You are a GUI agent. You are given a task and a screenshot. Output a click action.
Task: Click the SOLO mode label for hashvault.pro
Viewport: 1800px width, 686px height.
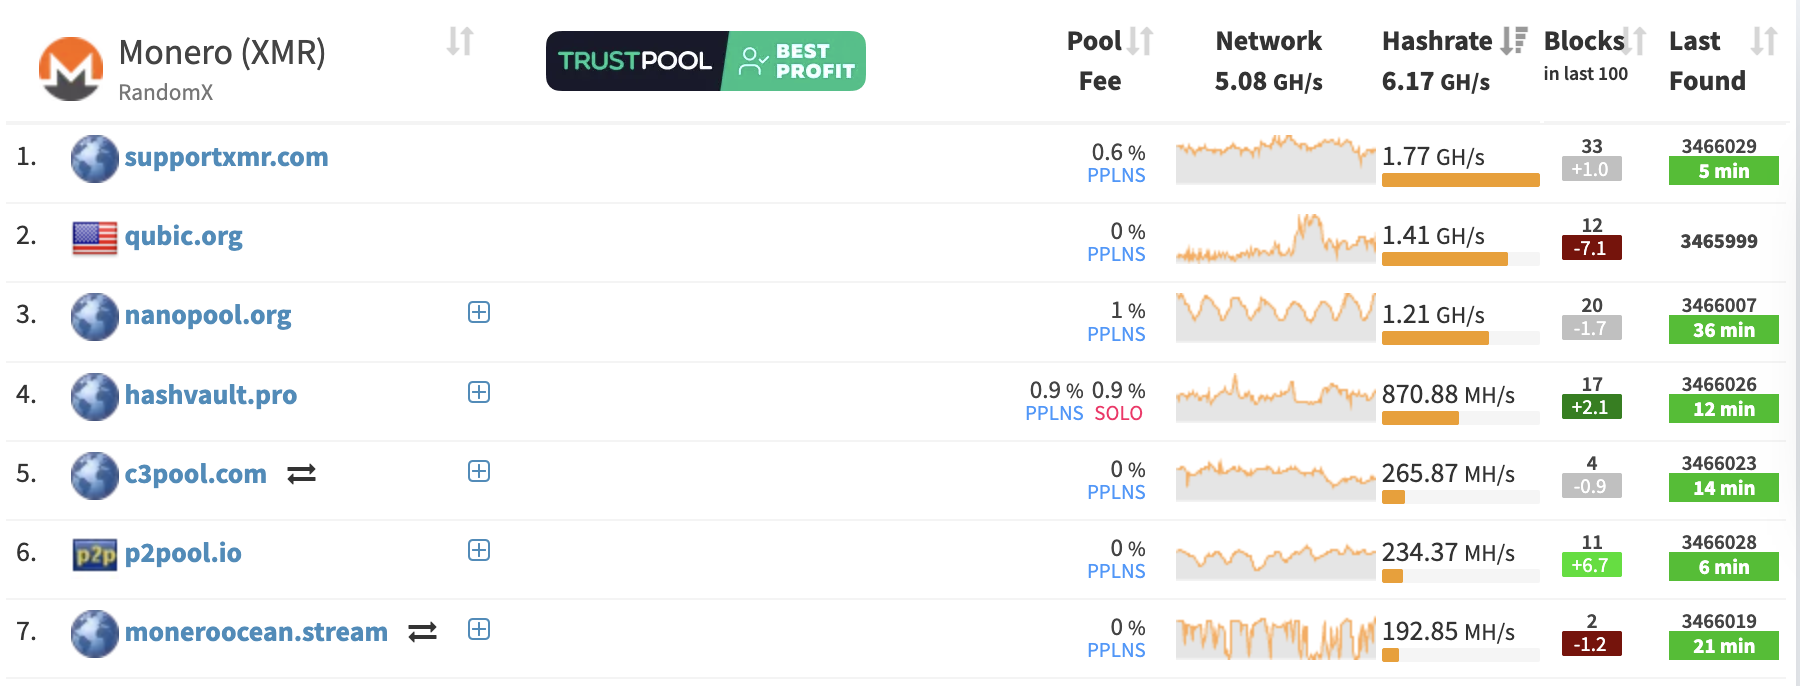tap(1119, 413)
